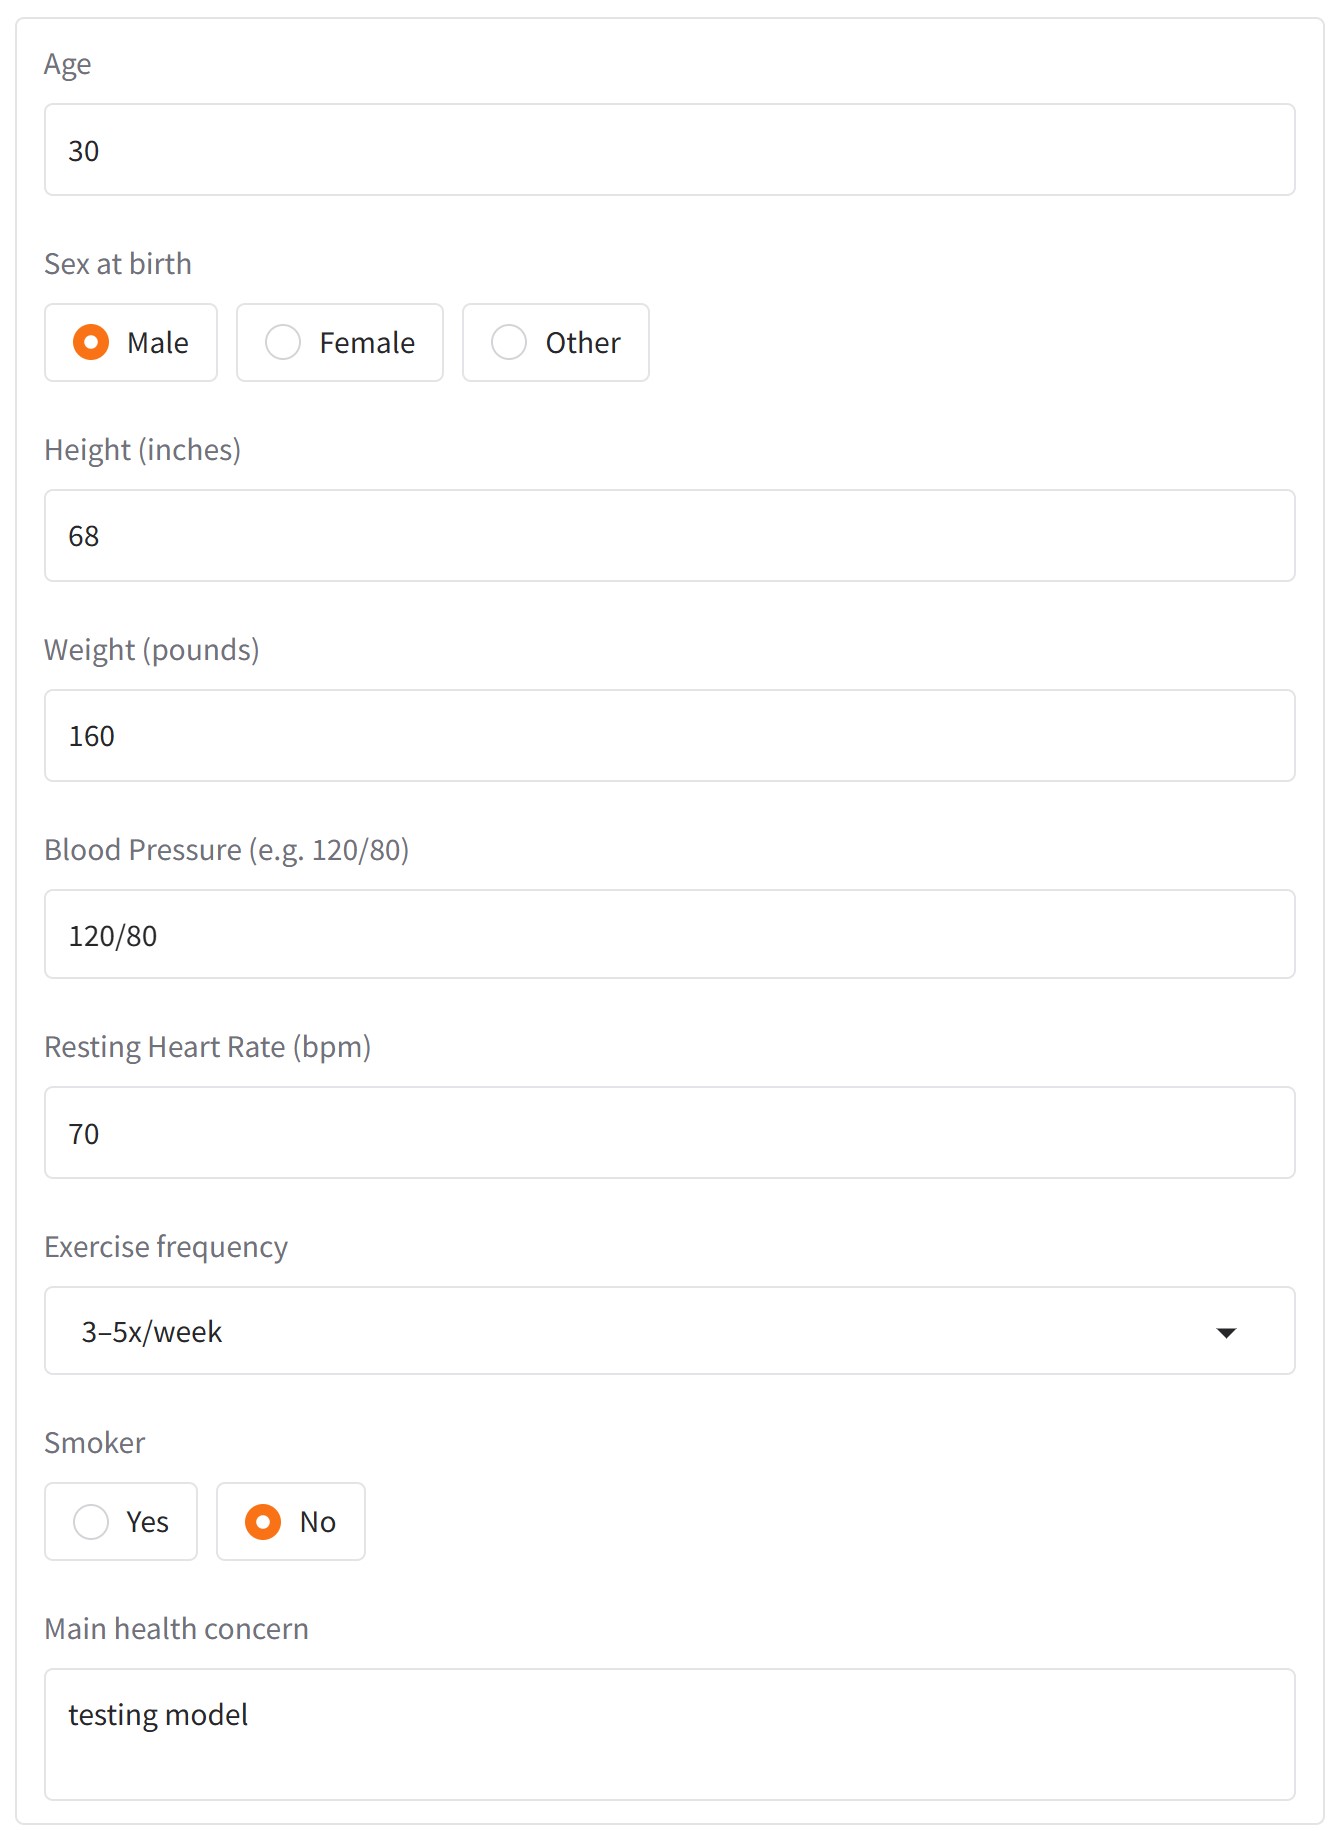
Task: Click the Age label
Action: coord(66,62)
